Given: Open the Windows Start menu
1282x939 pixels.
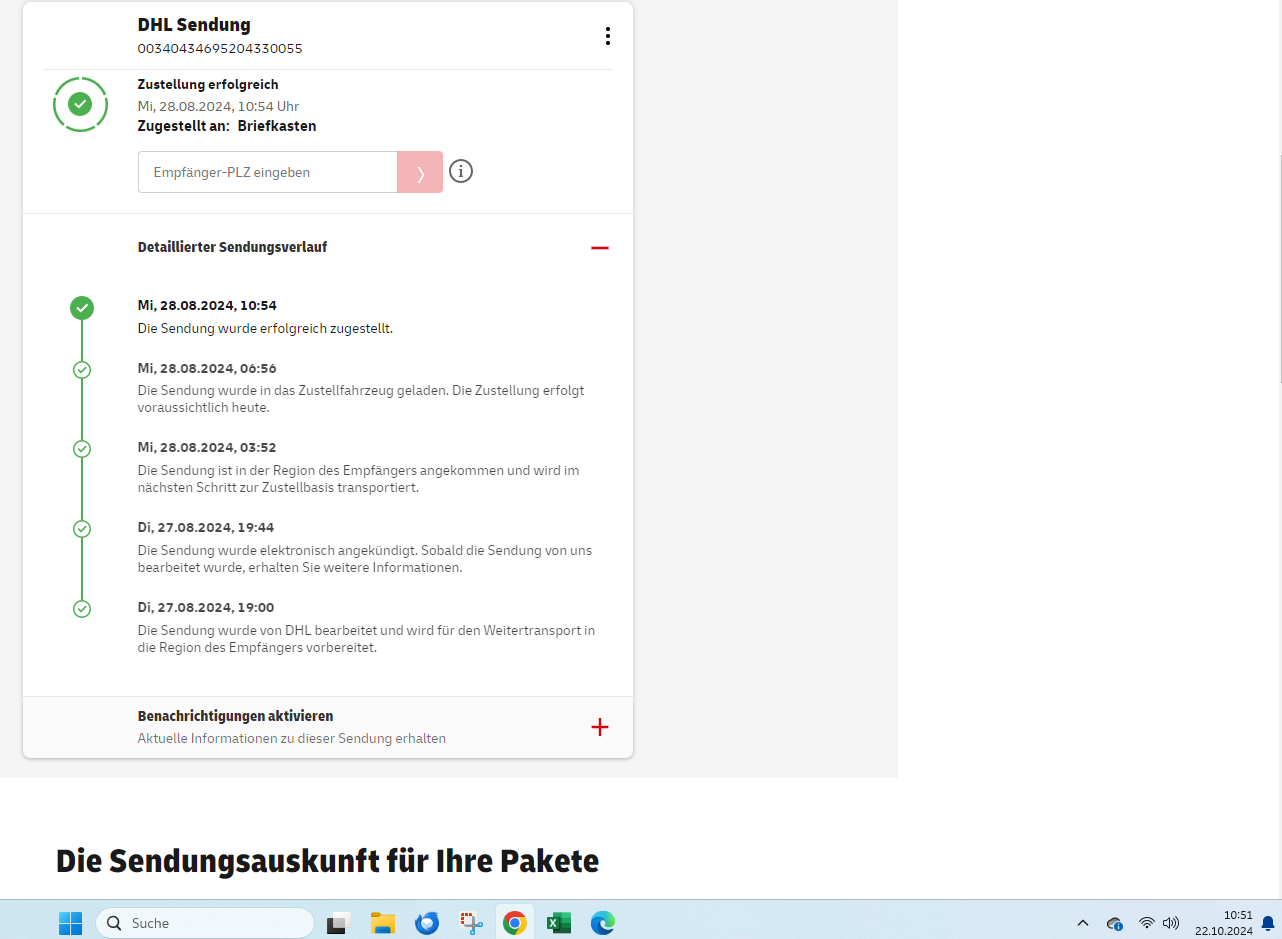Looking at the screenshot, I should [70, 923].
